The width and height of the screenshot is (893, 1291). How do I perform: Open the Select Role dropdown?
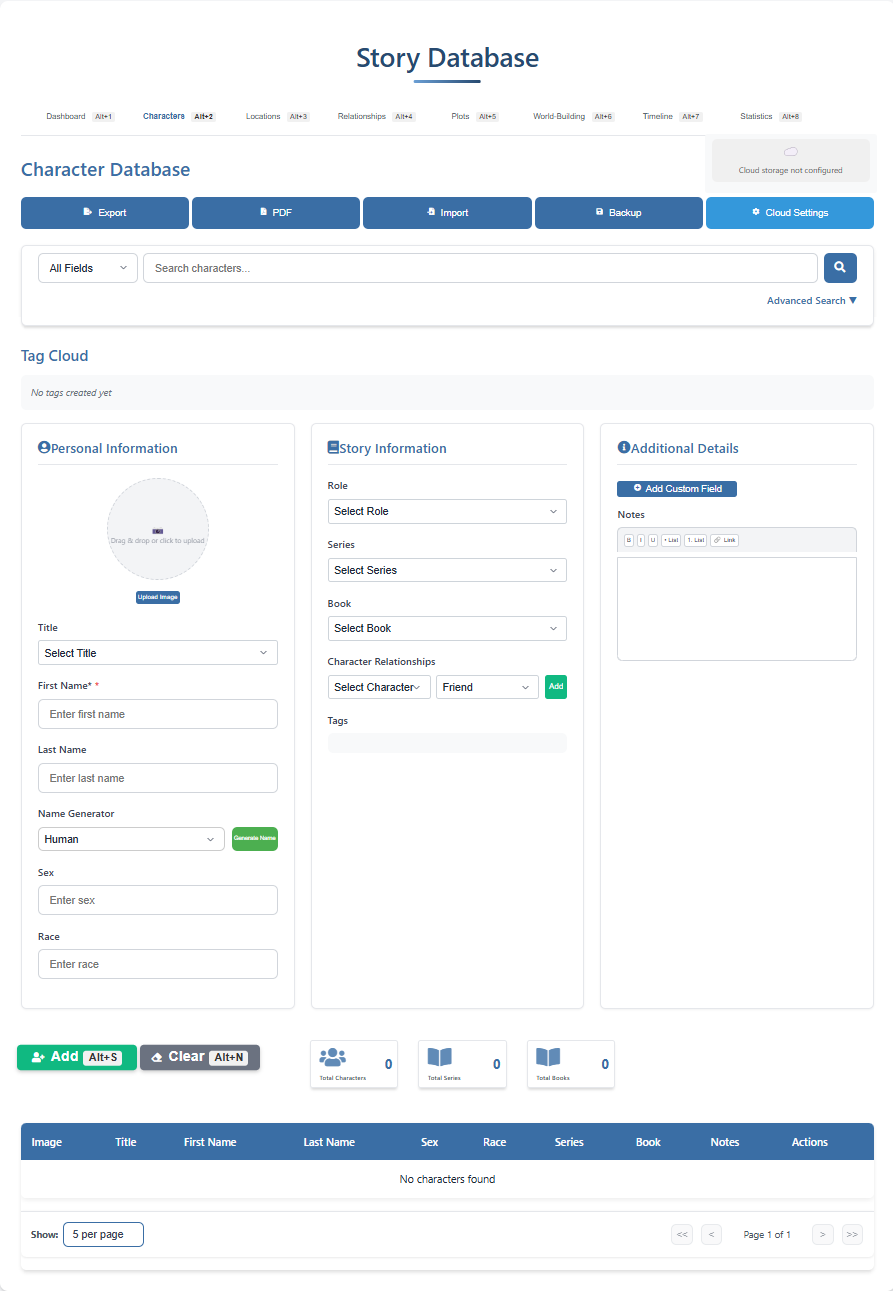click(x=447, y=511)
